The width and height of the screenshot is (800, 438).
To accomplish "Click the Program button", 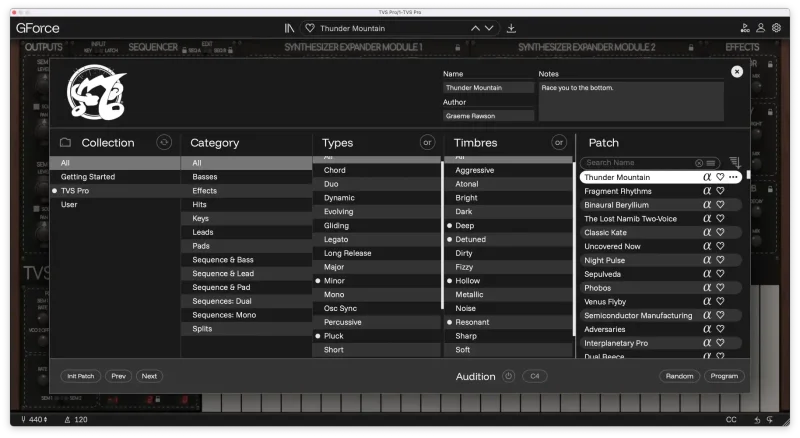I will 724,376.
